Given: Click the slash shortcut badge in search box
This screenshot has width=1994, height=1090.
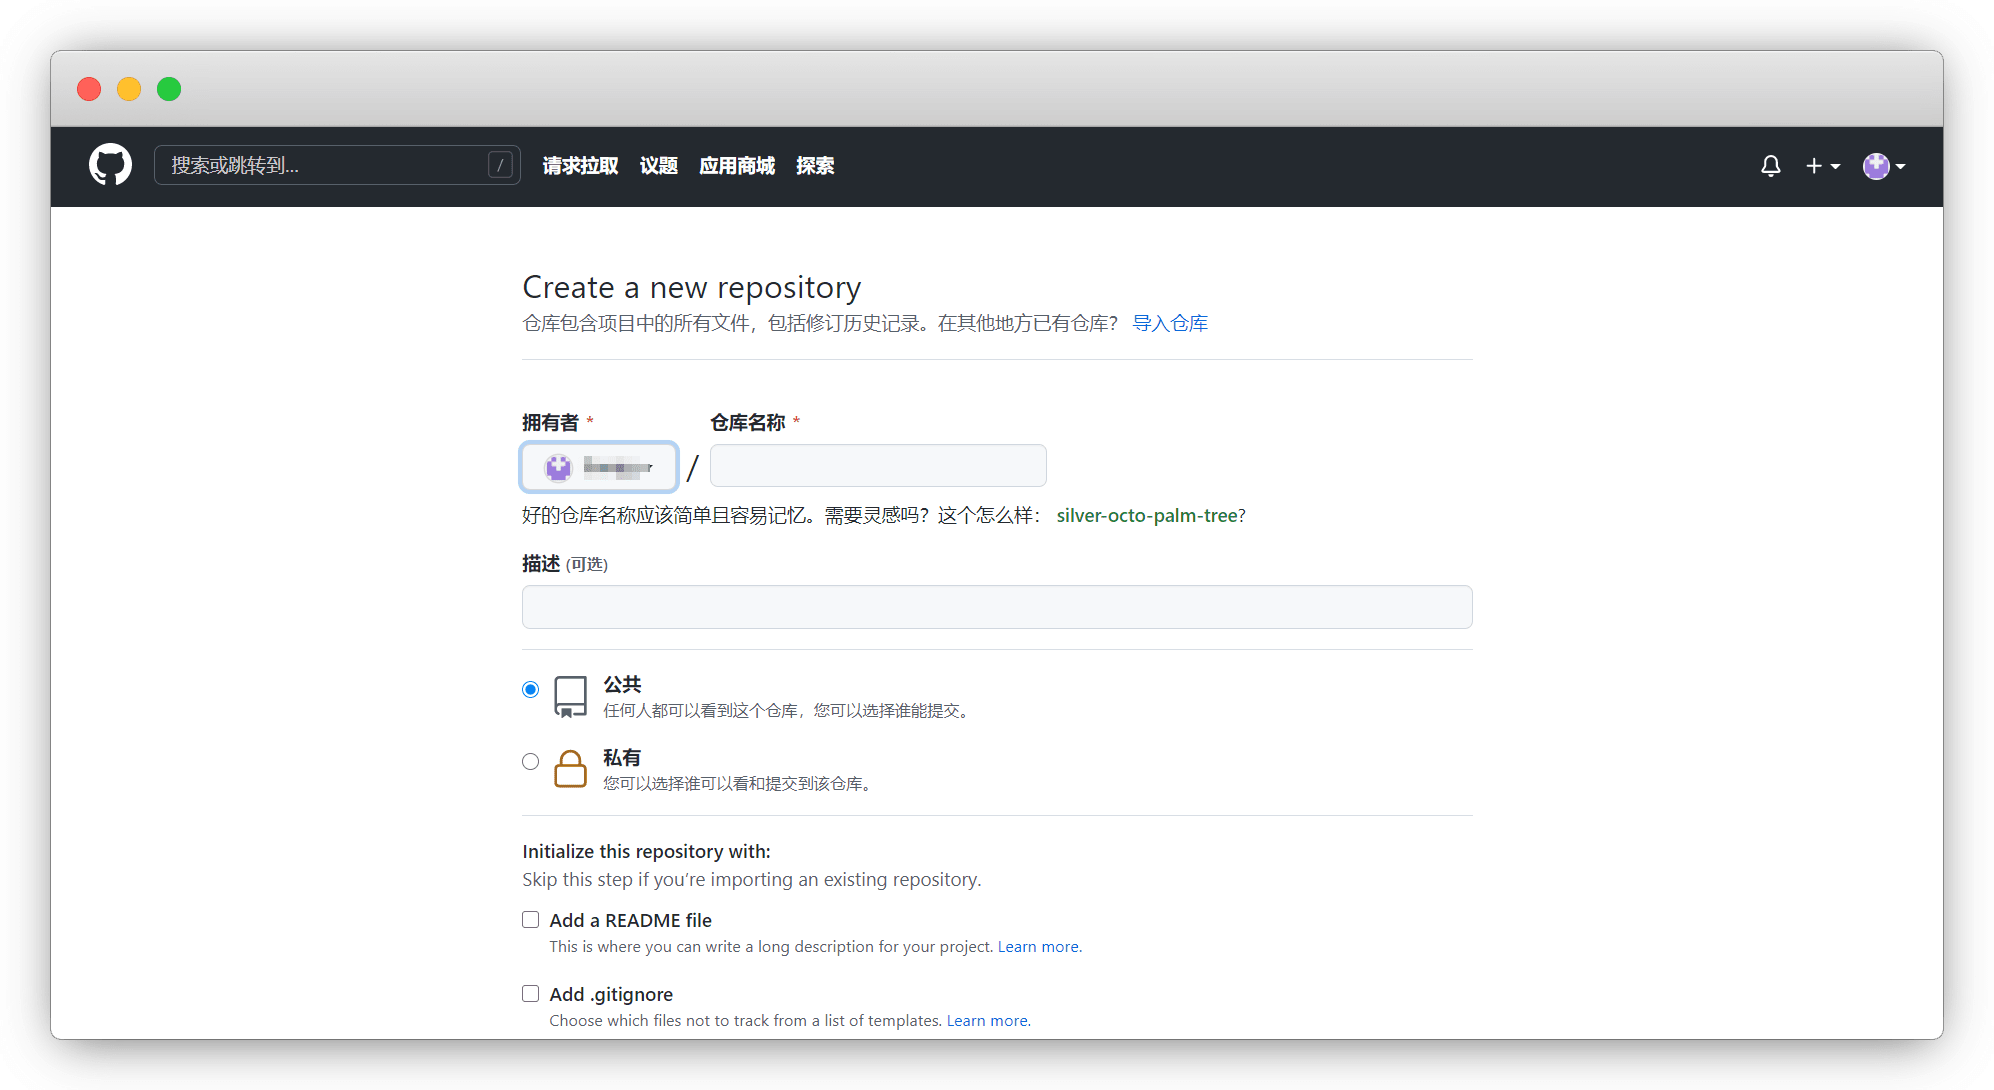Looking at the screenshot, I should [500, 165].
